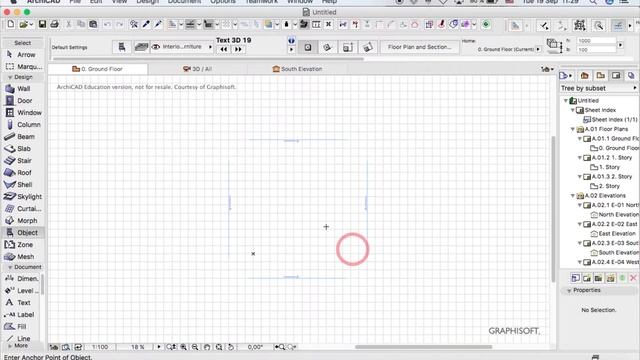Toggle the layer eye icon for Interior furniture
Screen dimensions: 640x360
pyautogui.click(x=156, y=47)
